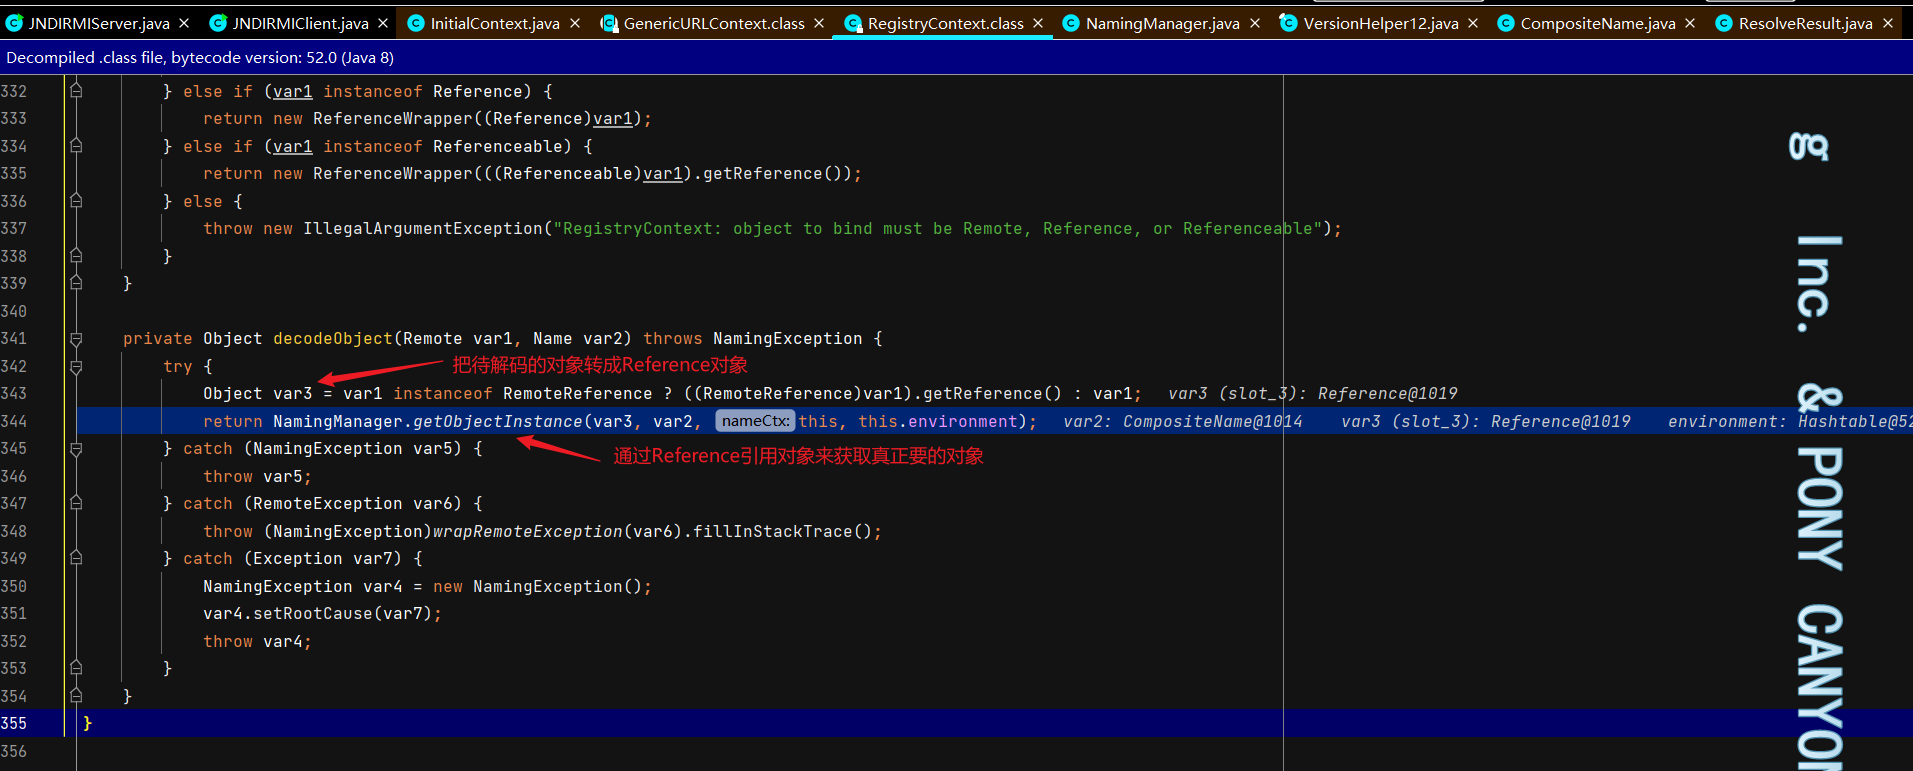Click the RegistryContext.class file icon
This screenshot has height=771, width=1913.
853,23
